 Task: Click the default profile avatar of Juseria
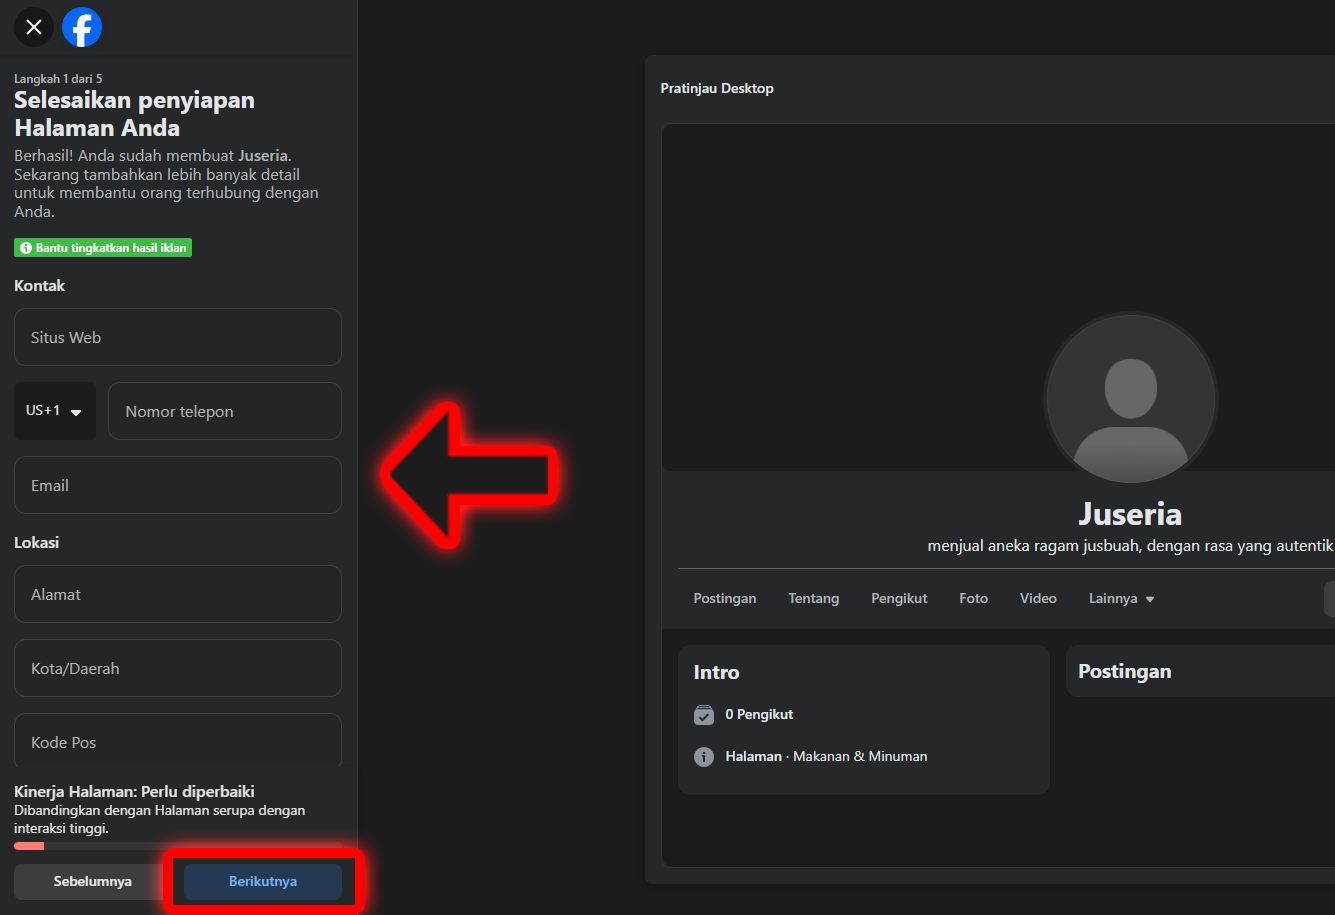click(1130, 399)
